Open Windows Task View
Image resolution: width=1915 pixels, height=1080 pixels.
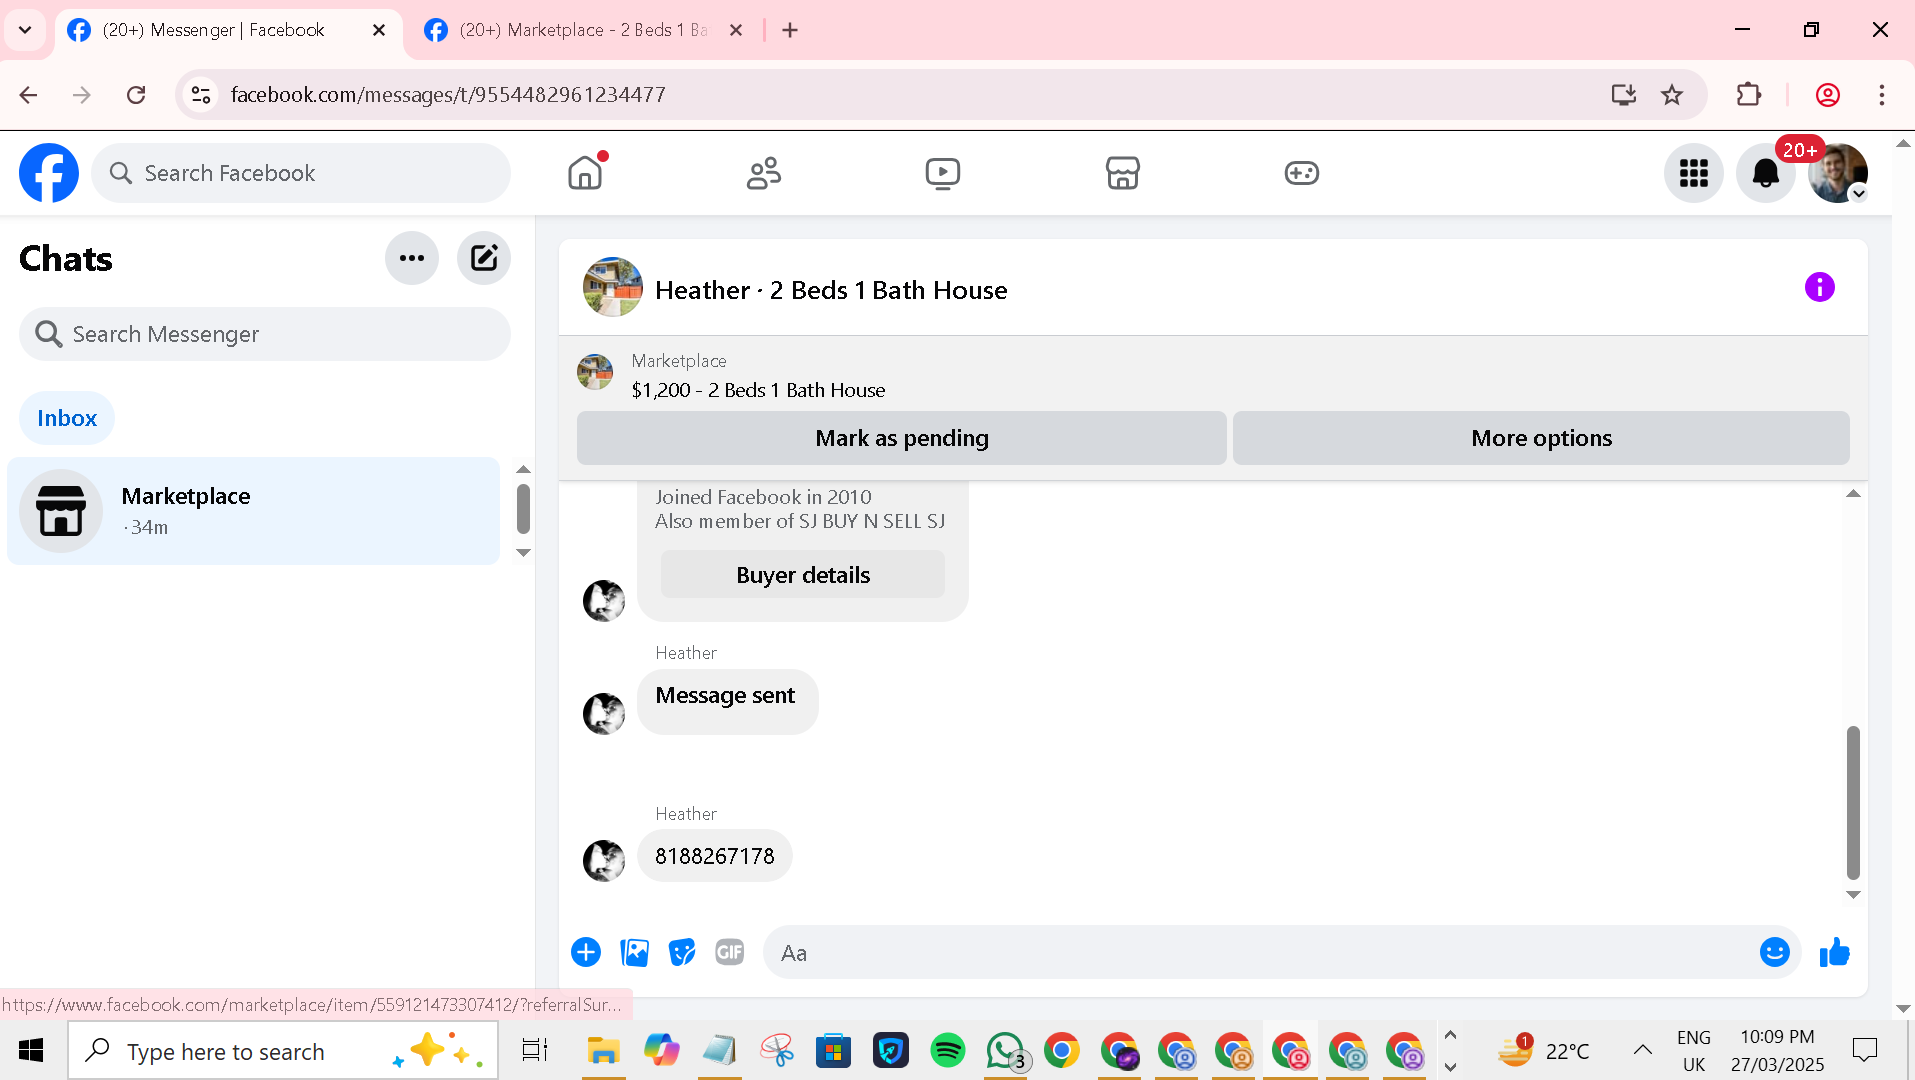coord(535,1051)
